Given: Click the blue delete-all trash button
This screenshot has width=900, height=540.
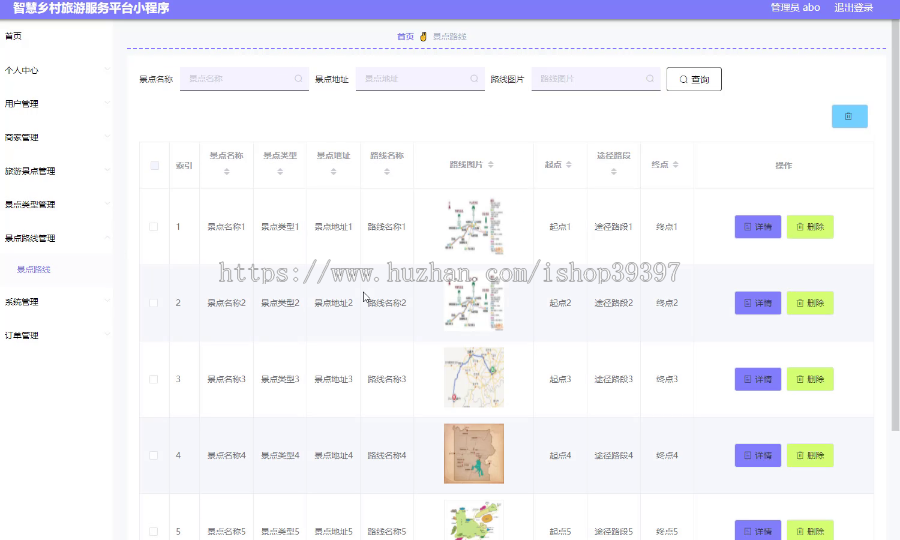Looking at the screenshot, I should point(849,116).
